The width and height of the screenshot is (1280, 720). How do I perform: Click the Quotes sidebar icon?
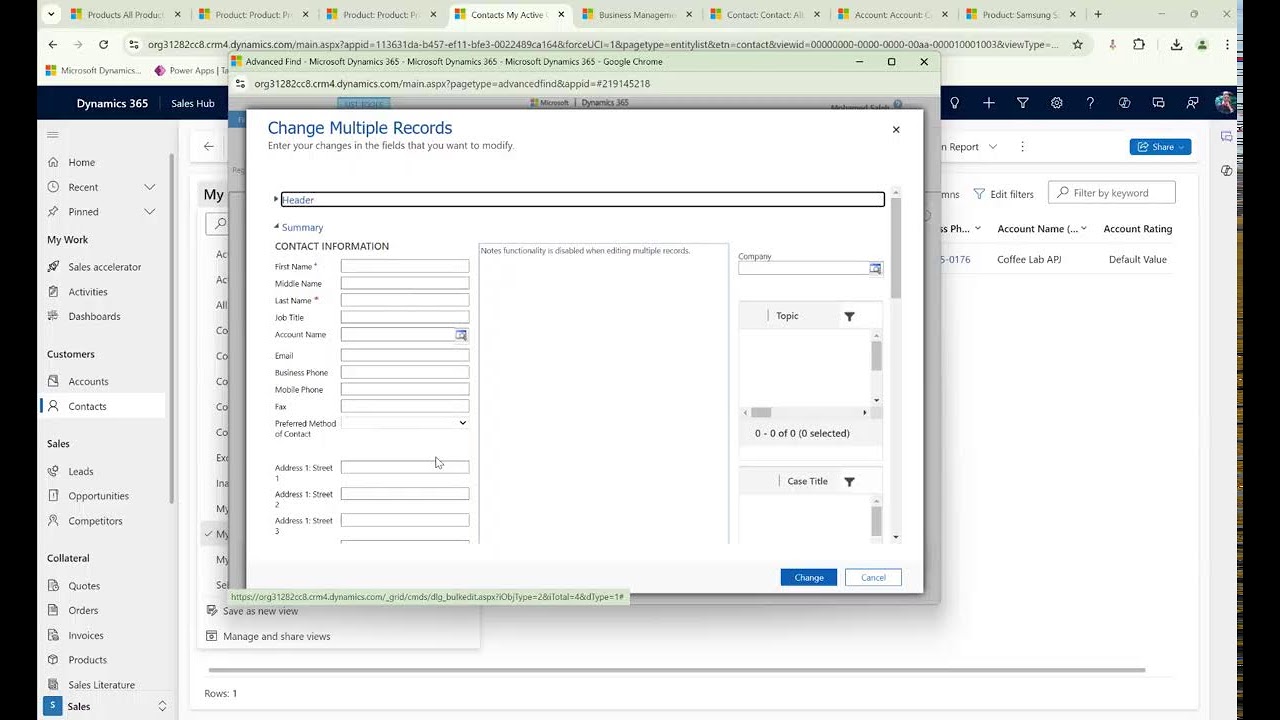pyautogui.click(x=54, y=586)
